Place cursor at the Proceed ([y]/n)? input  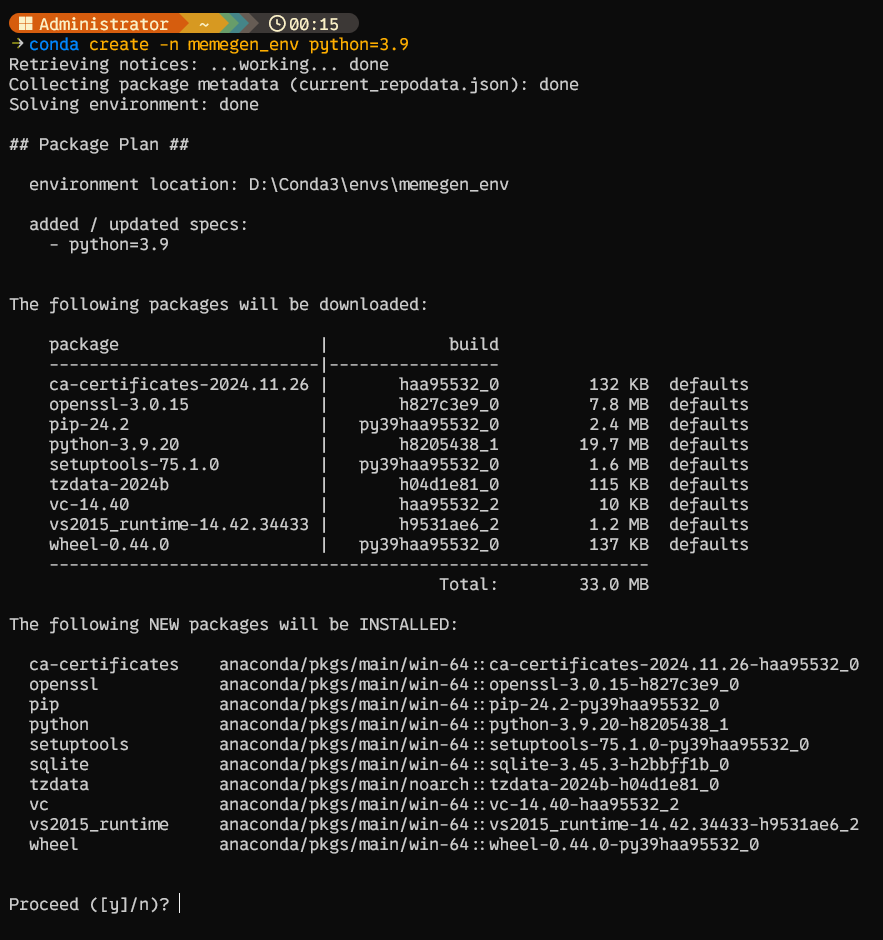point(181,905)
